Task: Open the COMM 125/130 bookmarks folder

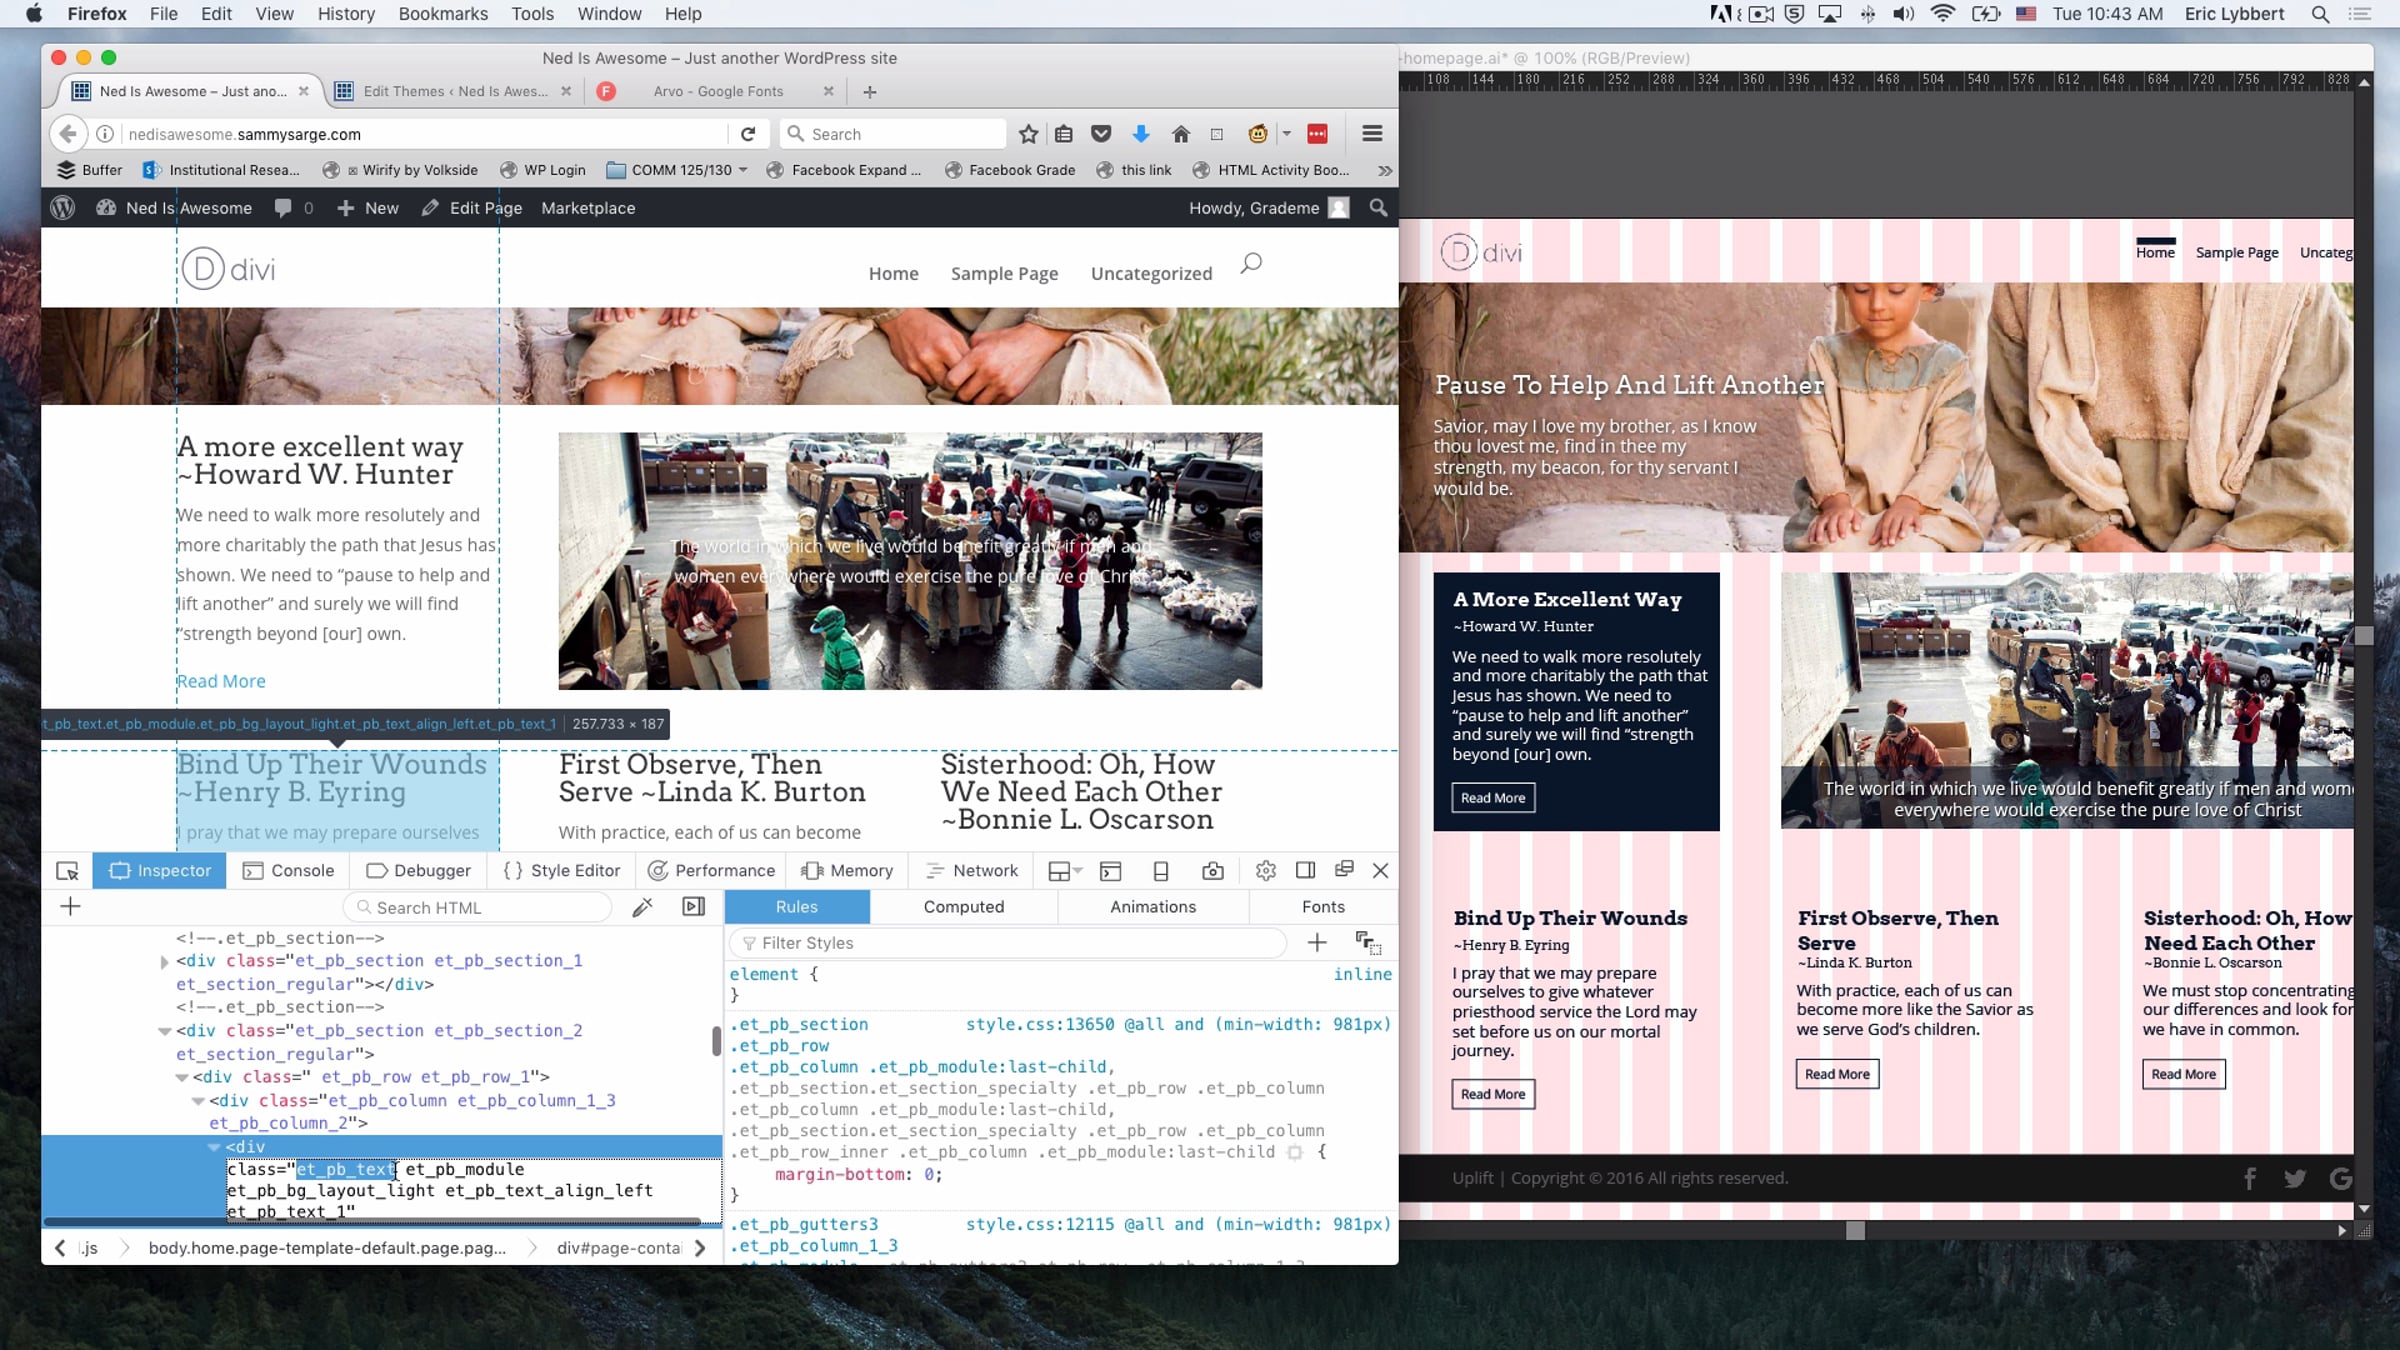Action: (x=677, y=170)
